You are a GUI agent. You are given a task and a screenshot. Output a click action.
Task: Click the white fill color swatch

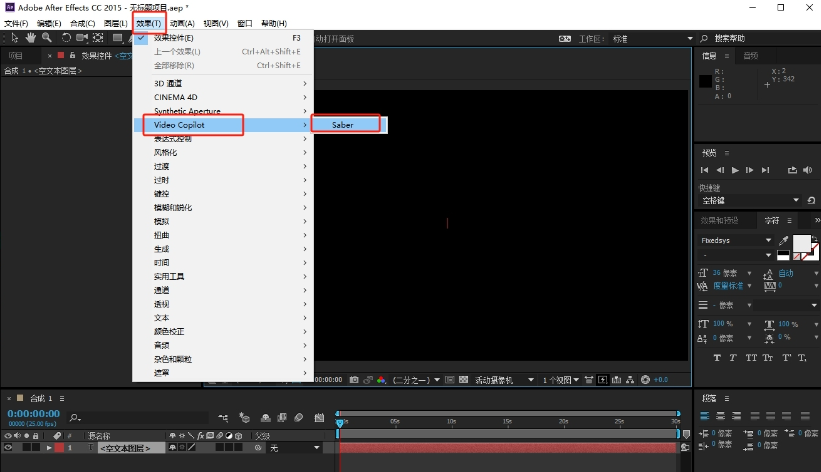pos(802,243)
